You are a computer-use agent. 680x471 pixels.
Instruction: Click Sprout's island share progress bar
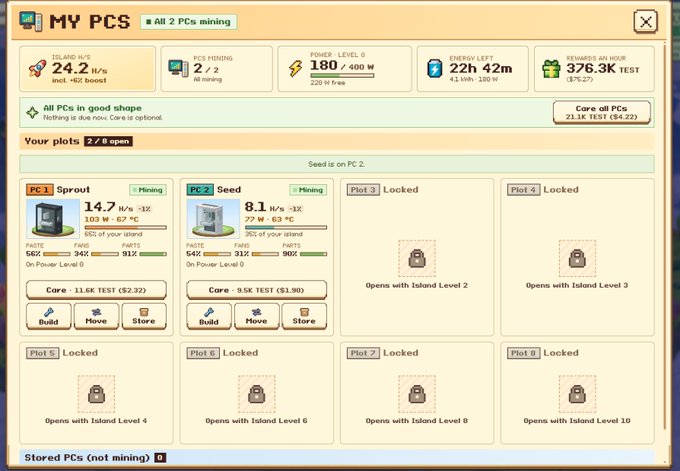(126, 227)
